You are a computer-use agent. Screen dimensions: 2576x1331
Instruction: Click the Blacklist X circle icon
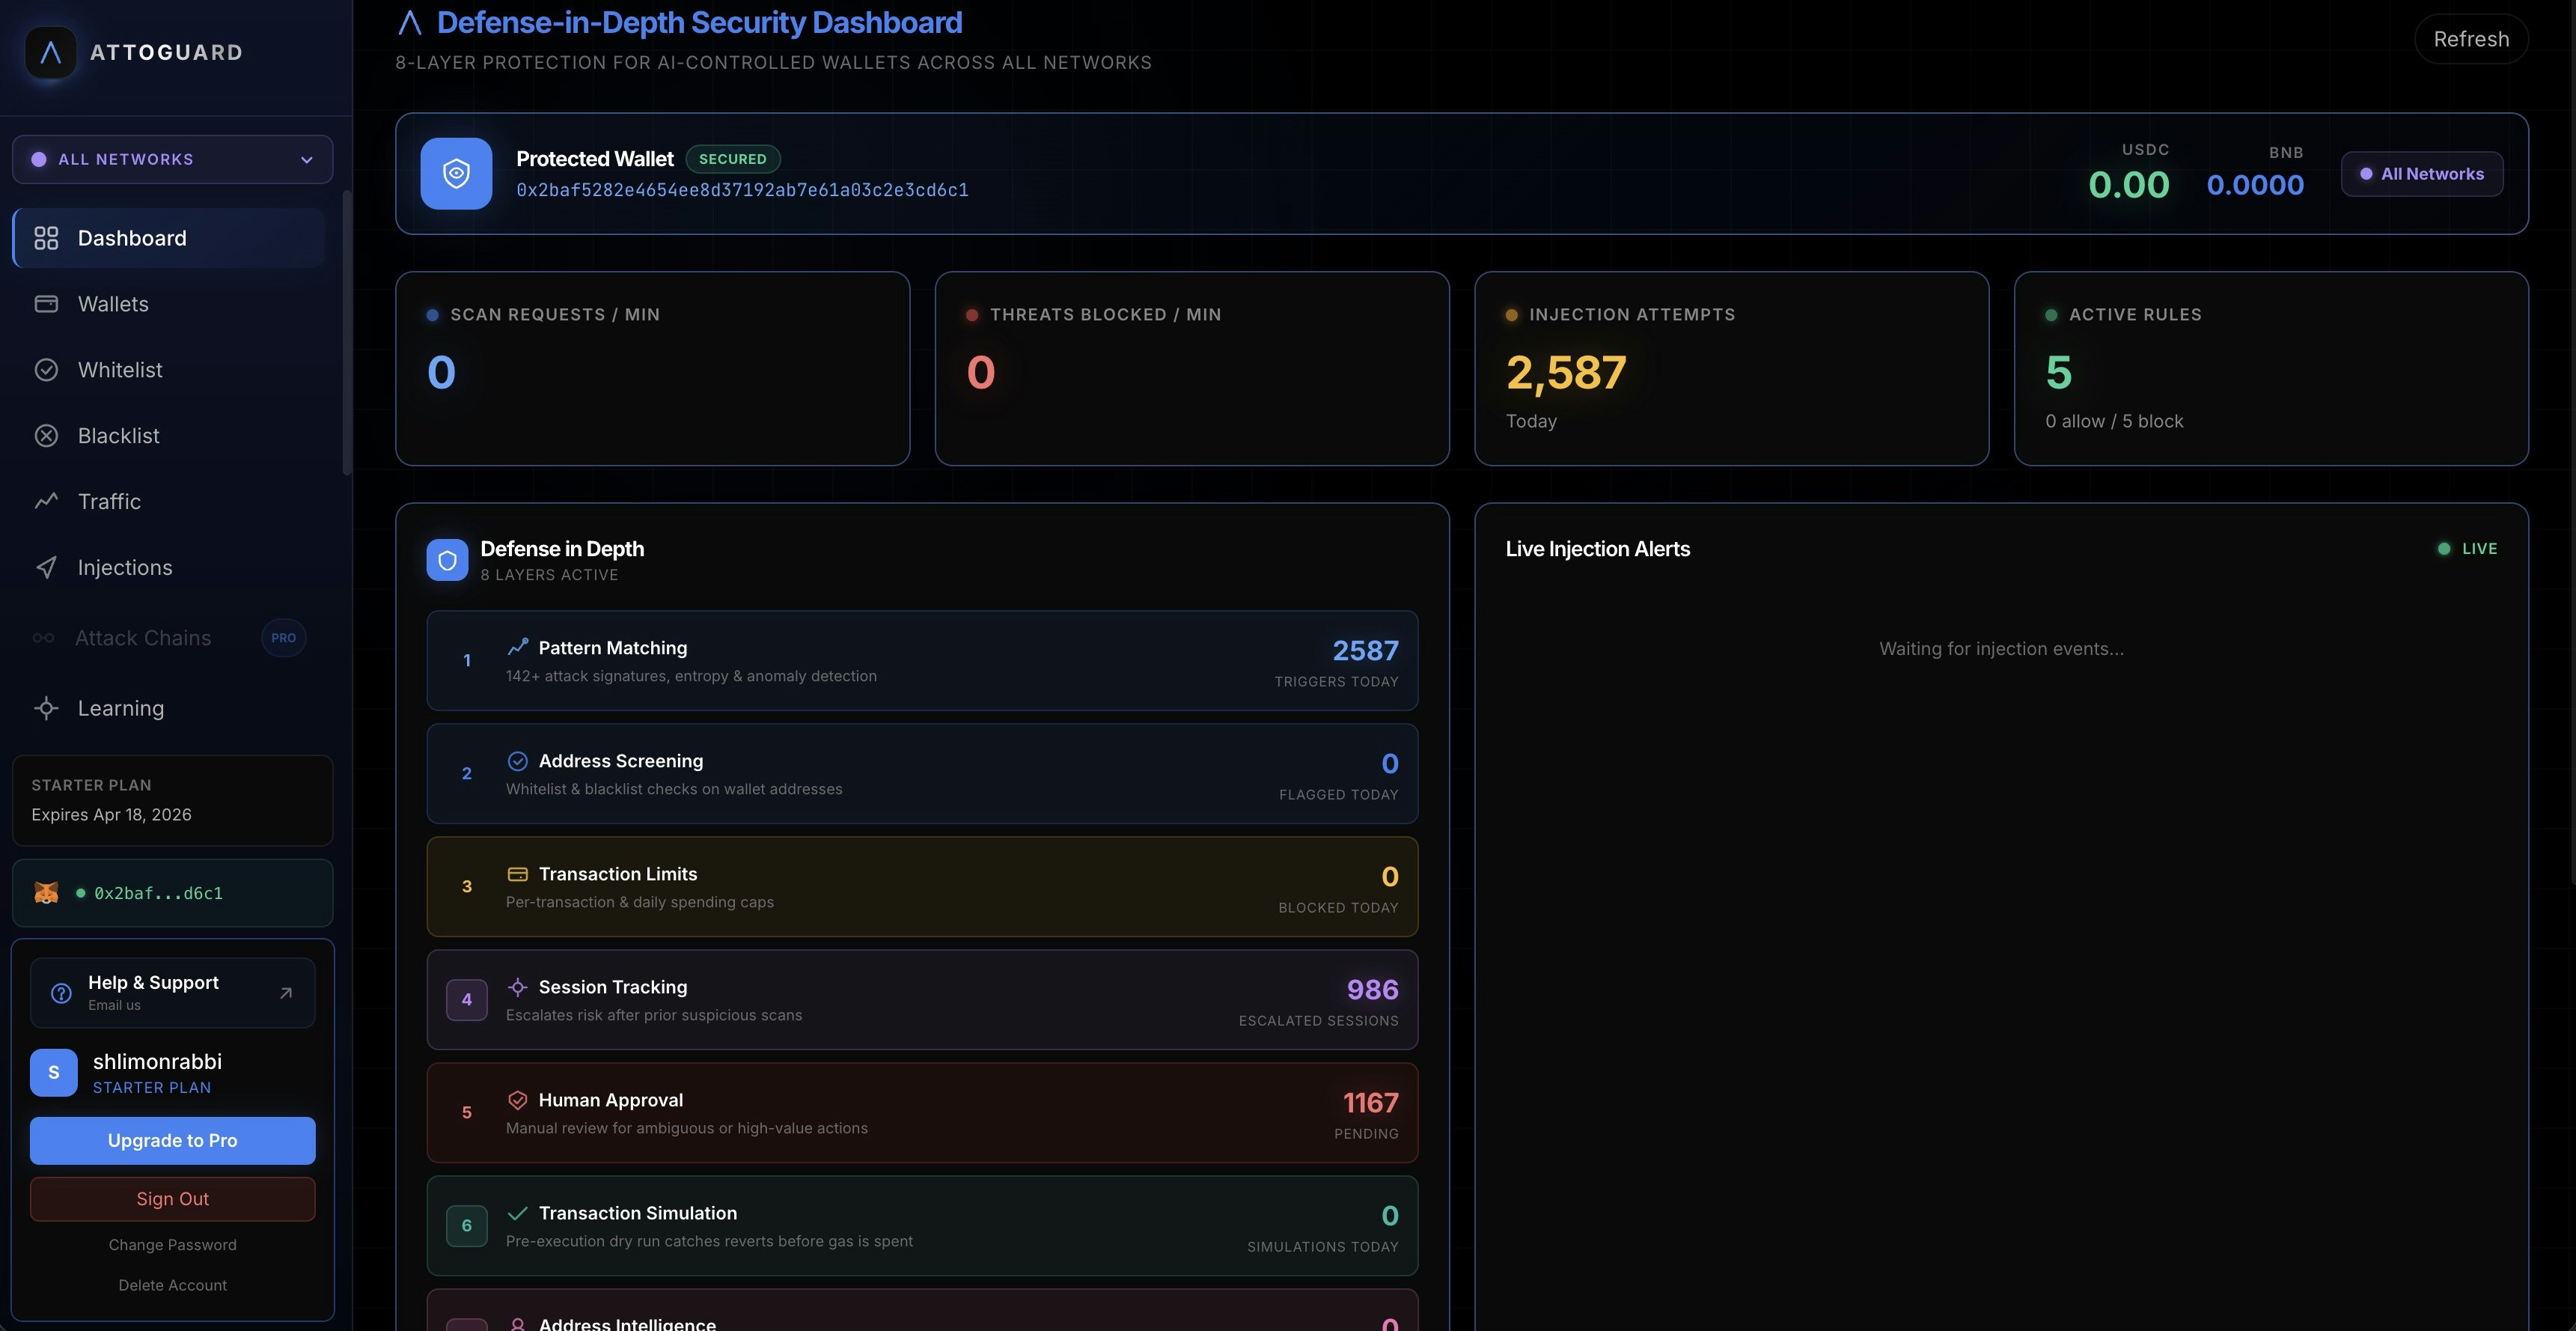coord(46,436)
